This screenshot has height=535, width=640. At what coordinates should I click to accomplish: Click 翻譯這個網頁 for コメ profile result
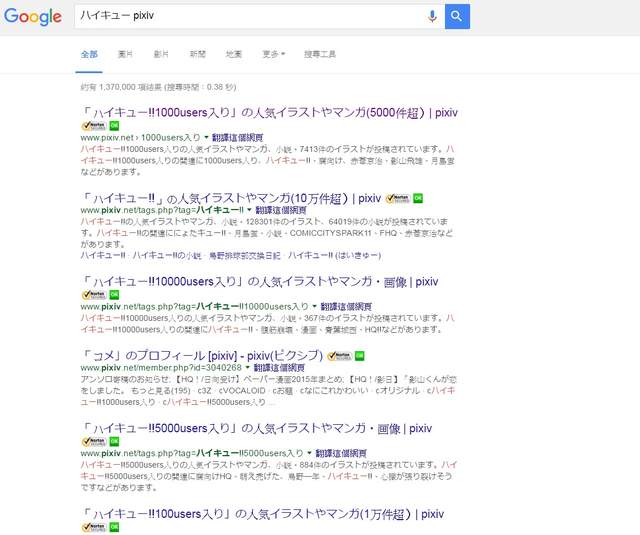pyautogui.click(x=279, y=368)
